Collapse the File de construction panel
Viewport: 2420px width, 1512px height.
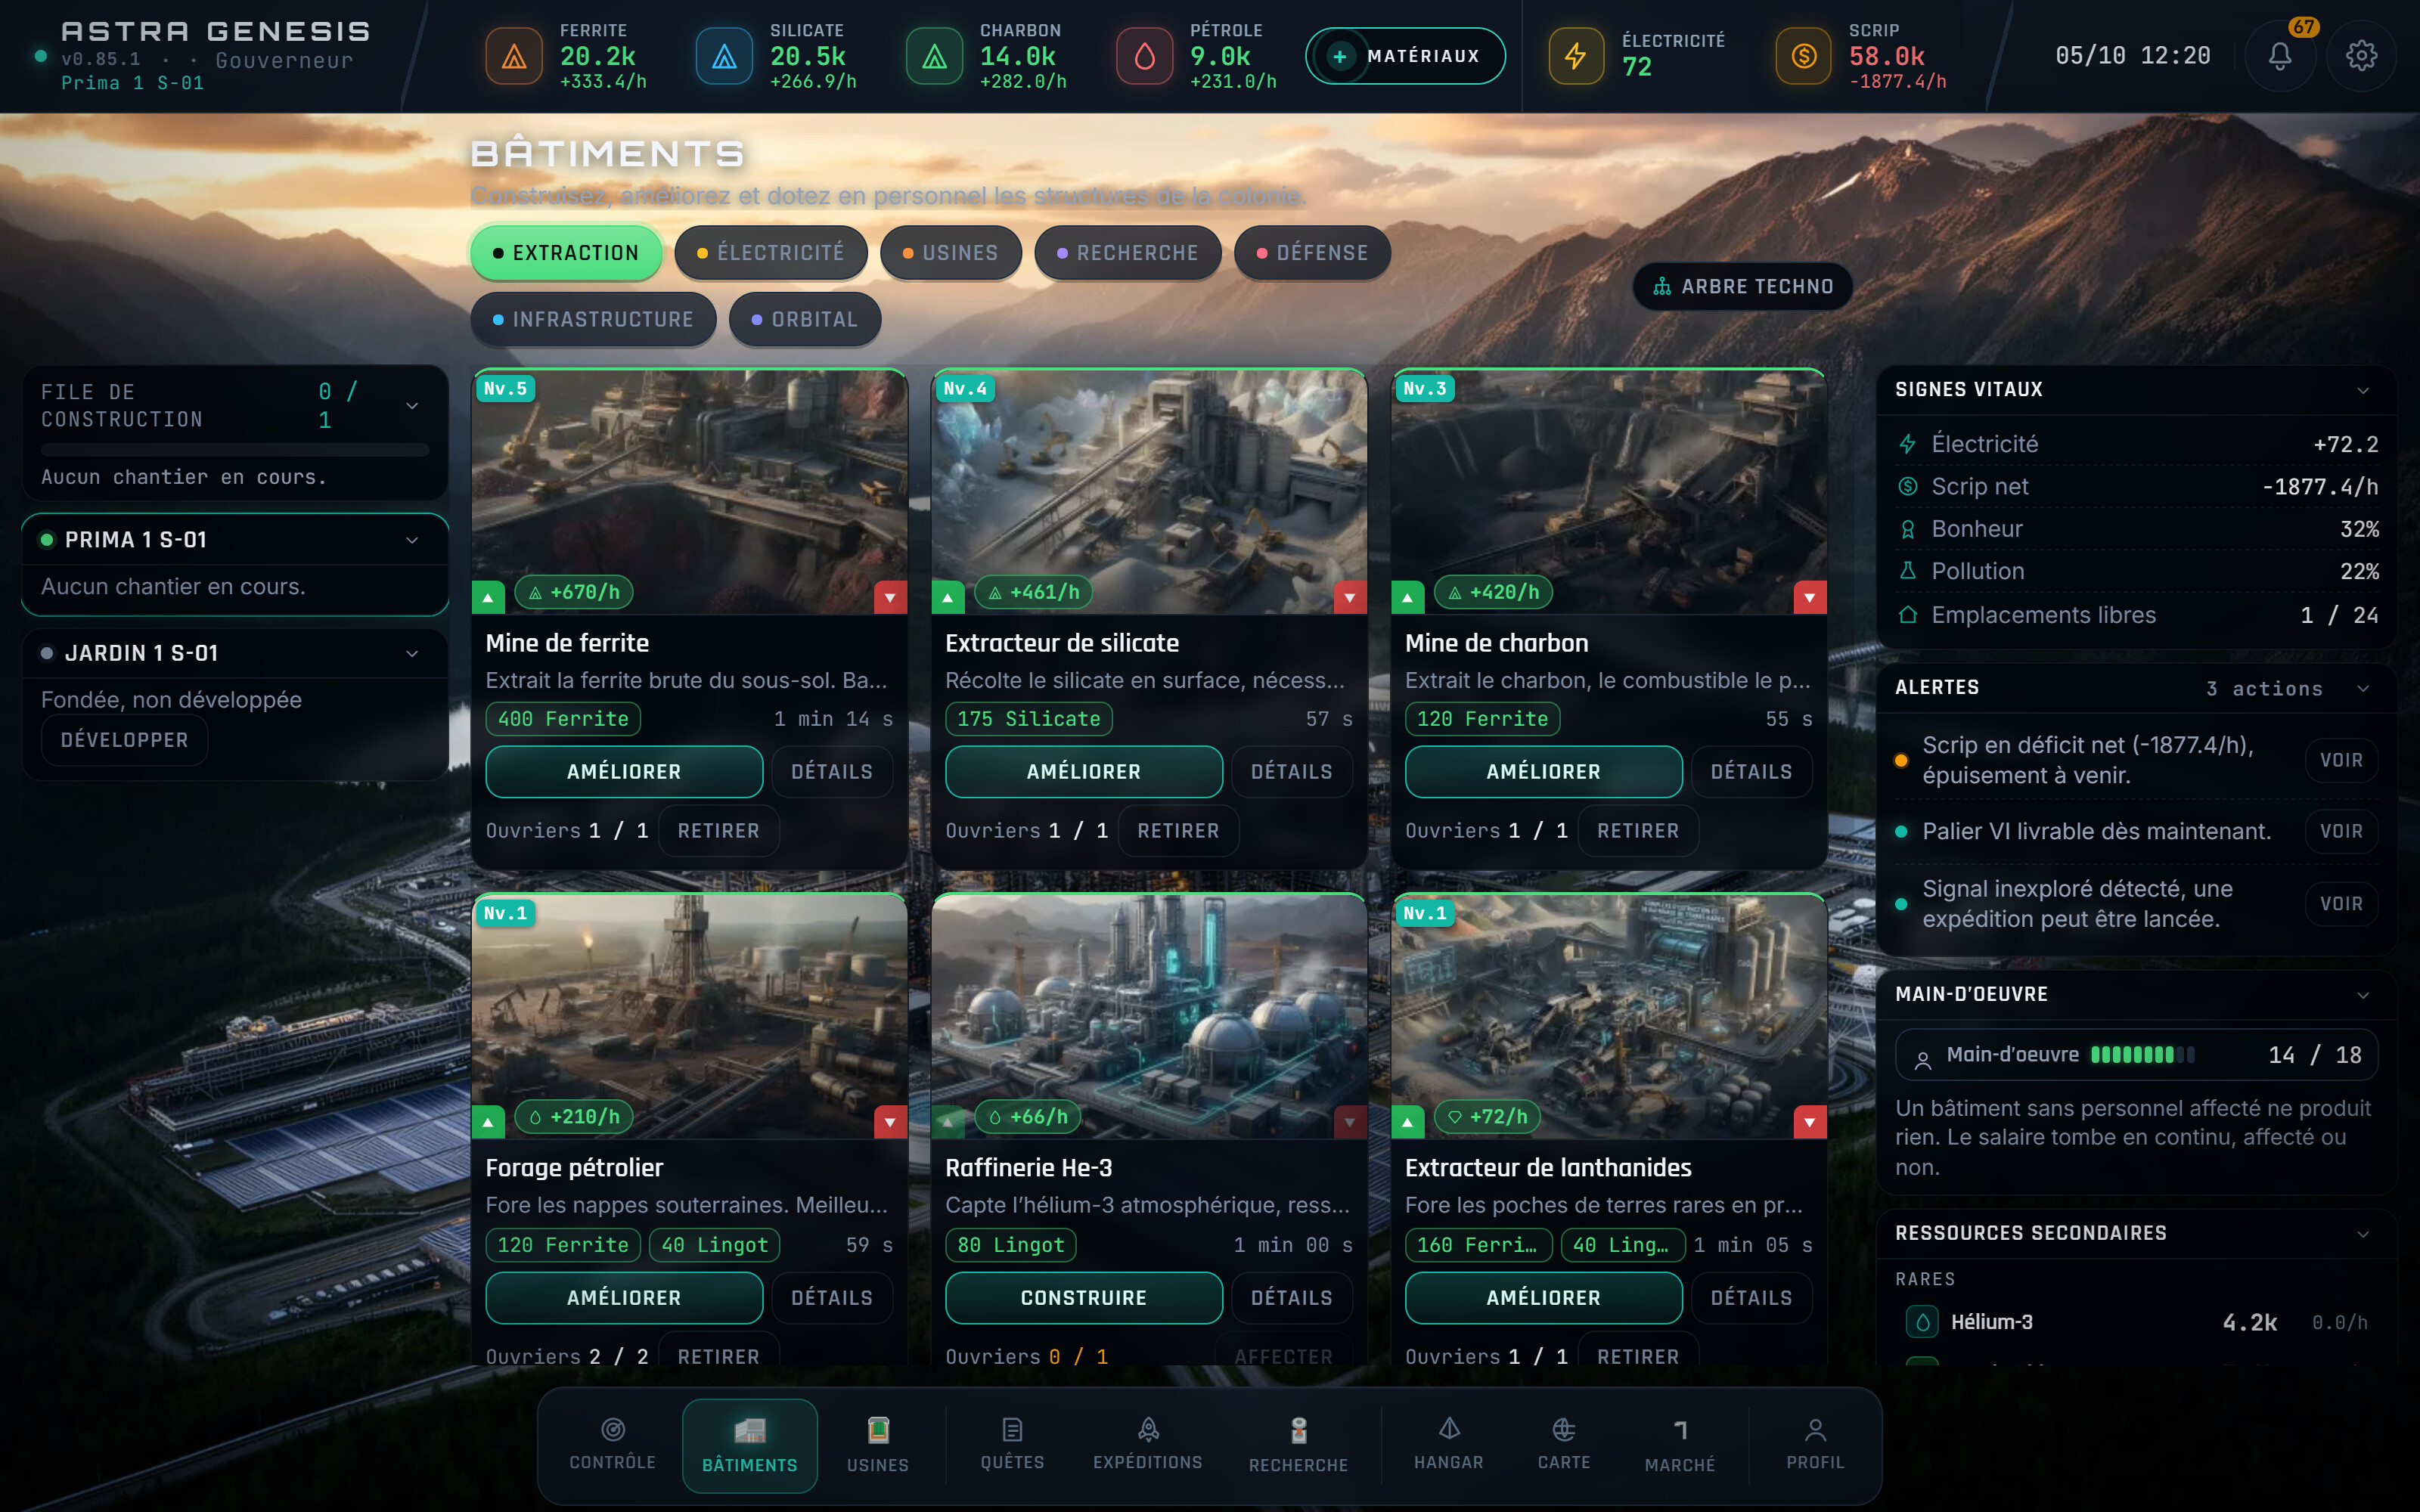point(412,406)
